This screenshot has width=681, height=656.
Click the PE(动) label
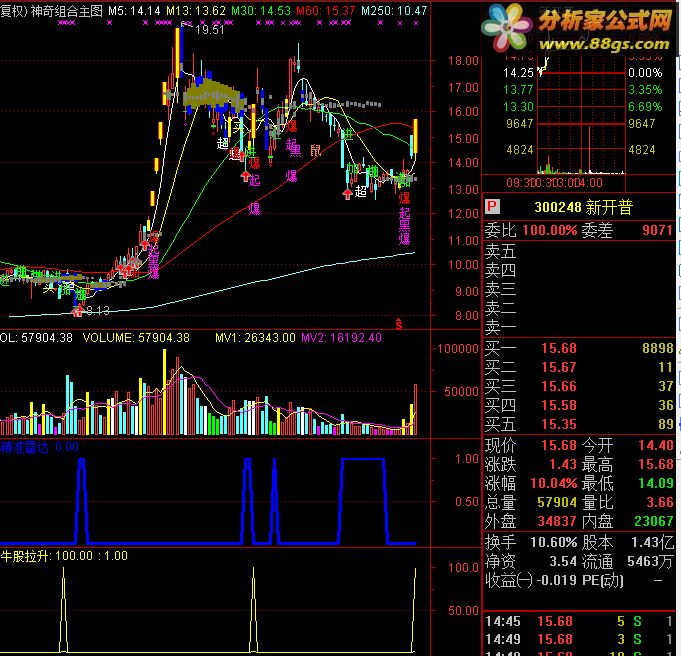point(603,580)
